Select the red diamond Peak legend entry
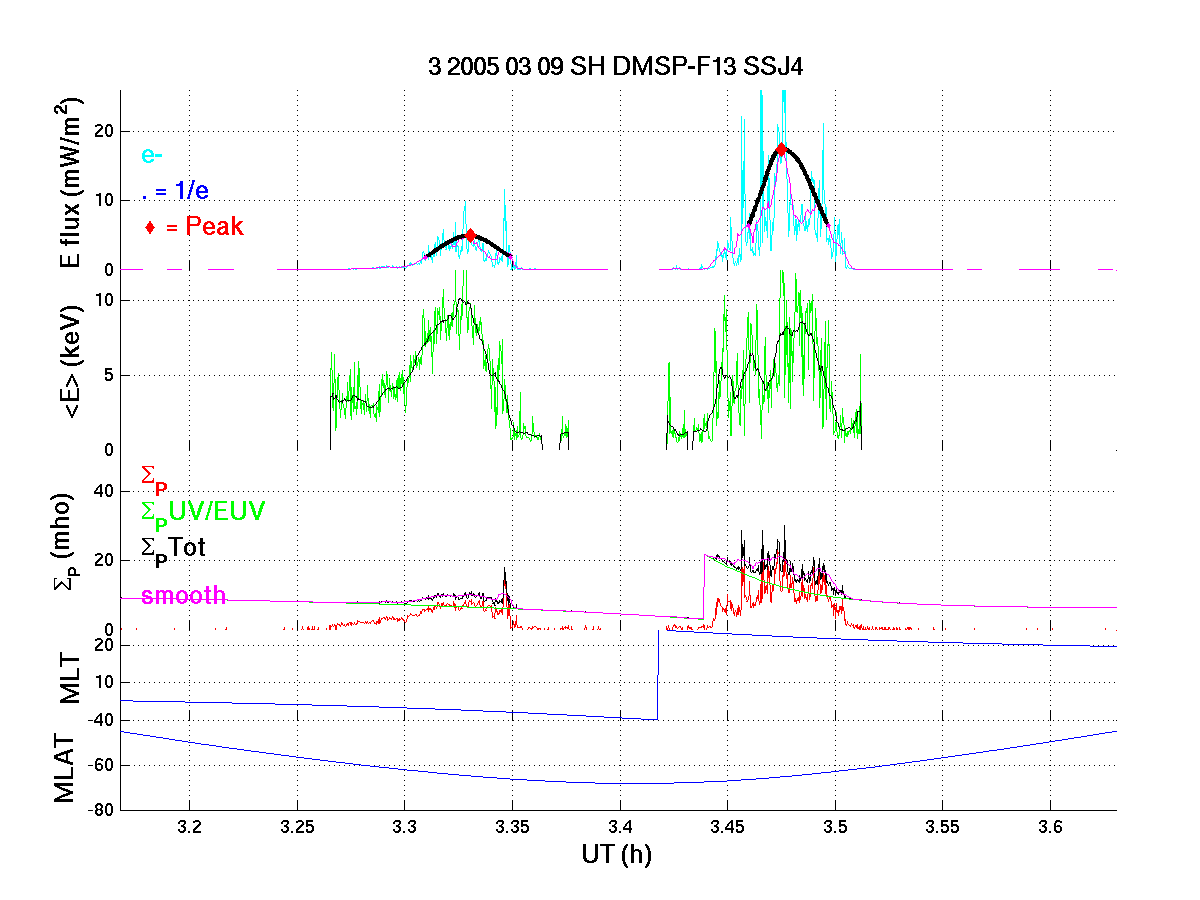 point(196,227)
